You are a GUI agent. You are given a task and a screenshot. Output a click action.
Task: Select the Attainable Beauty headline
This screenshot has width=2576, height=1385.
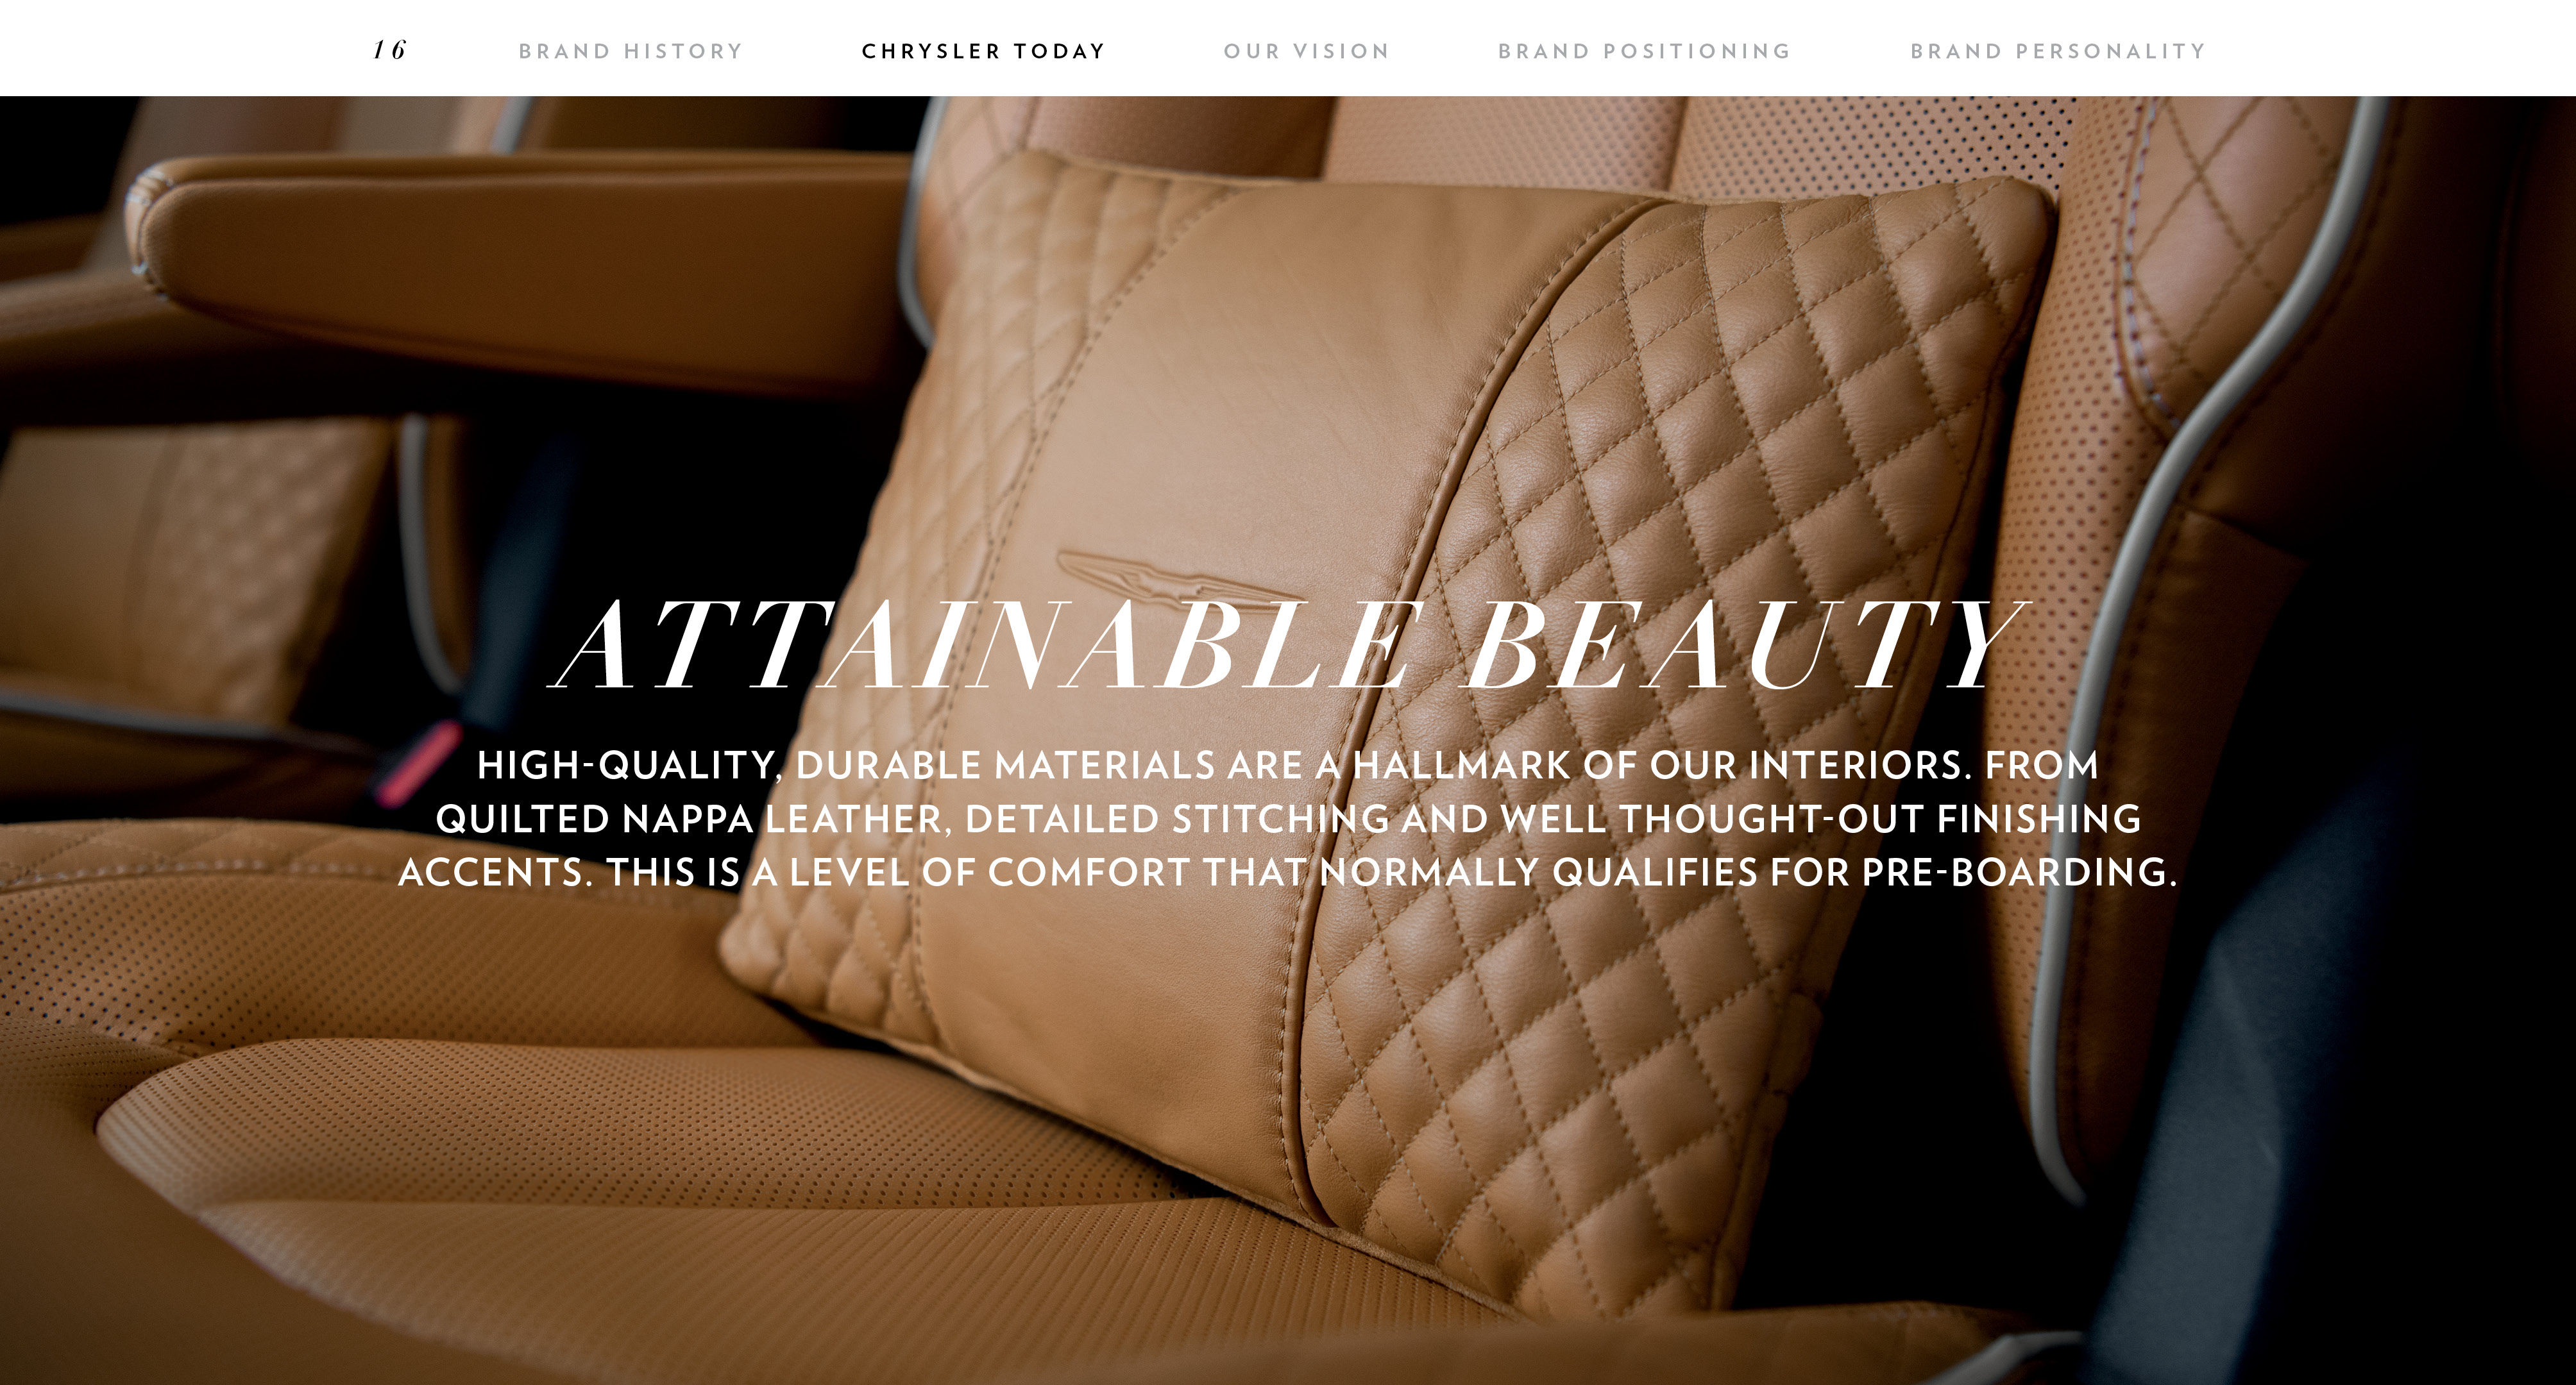click(x=1290, y=645)
